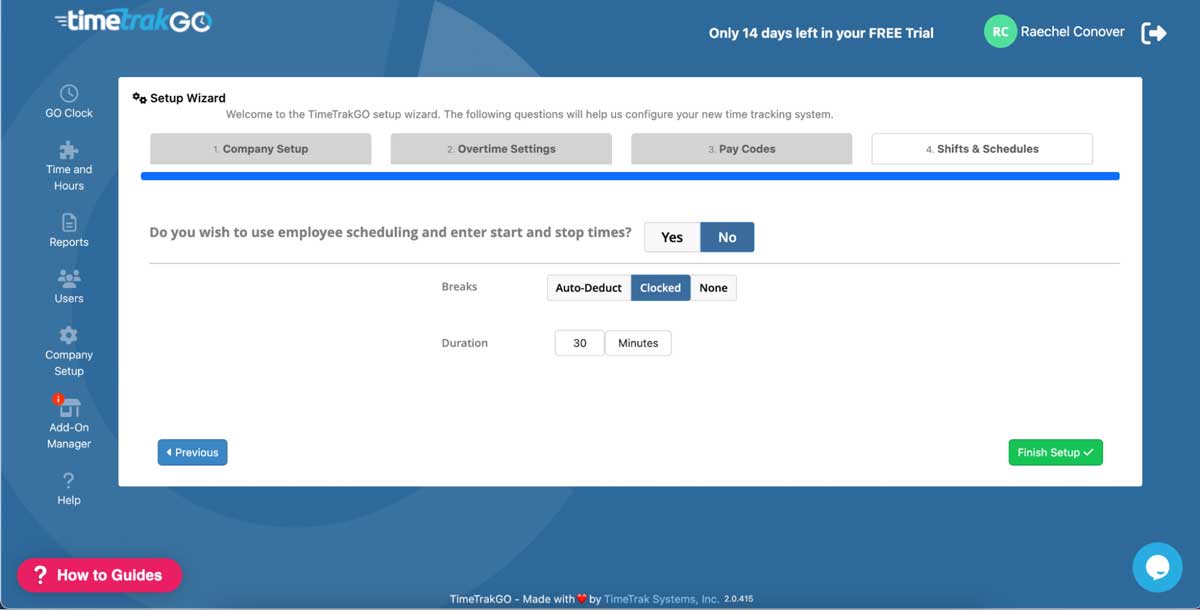Image resolution: width=1200 pixels, height=610 pixels.
Task: Click the Previous button
Action: coord(192,453)
